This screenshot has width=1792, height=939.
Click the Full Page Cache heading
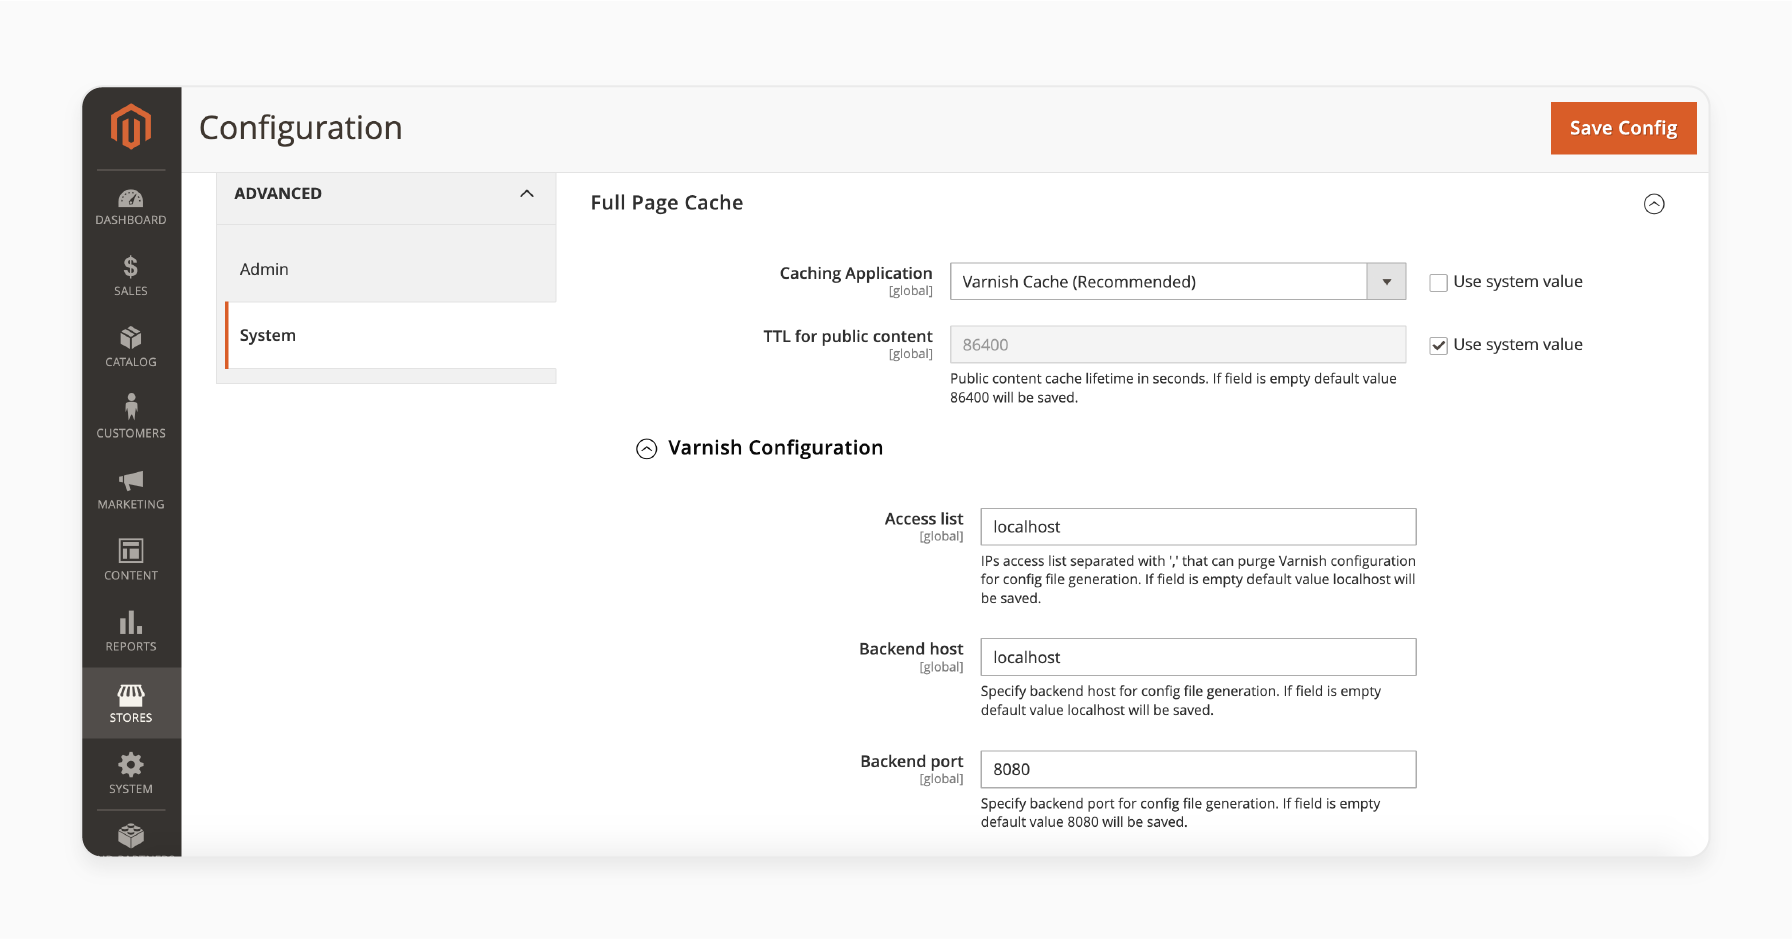click(x=667, y=203)
